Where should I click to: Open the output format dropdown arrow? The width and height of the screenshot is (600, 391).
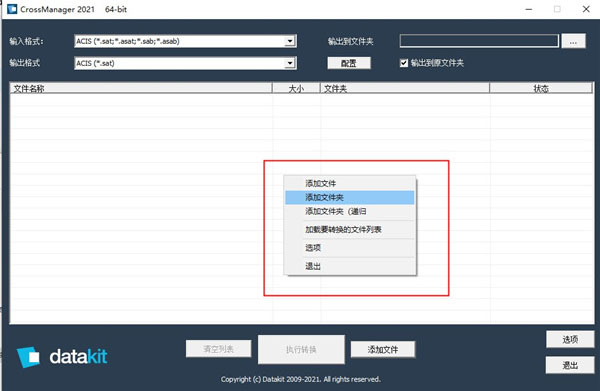click(x=290, y=63)
